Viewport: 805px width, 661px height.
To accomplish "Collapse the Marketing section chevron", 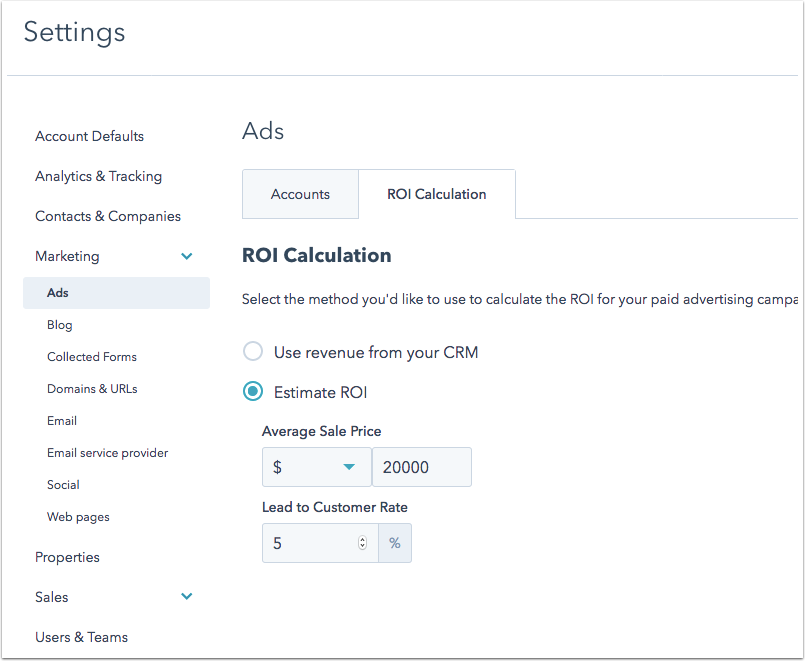I will click(186, 257).
